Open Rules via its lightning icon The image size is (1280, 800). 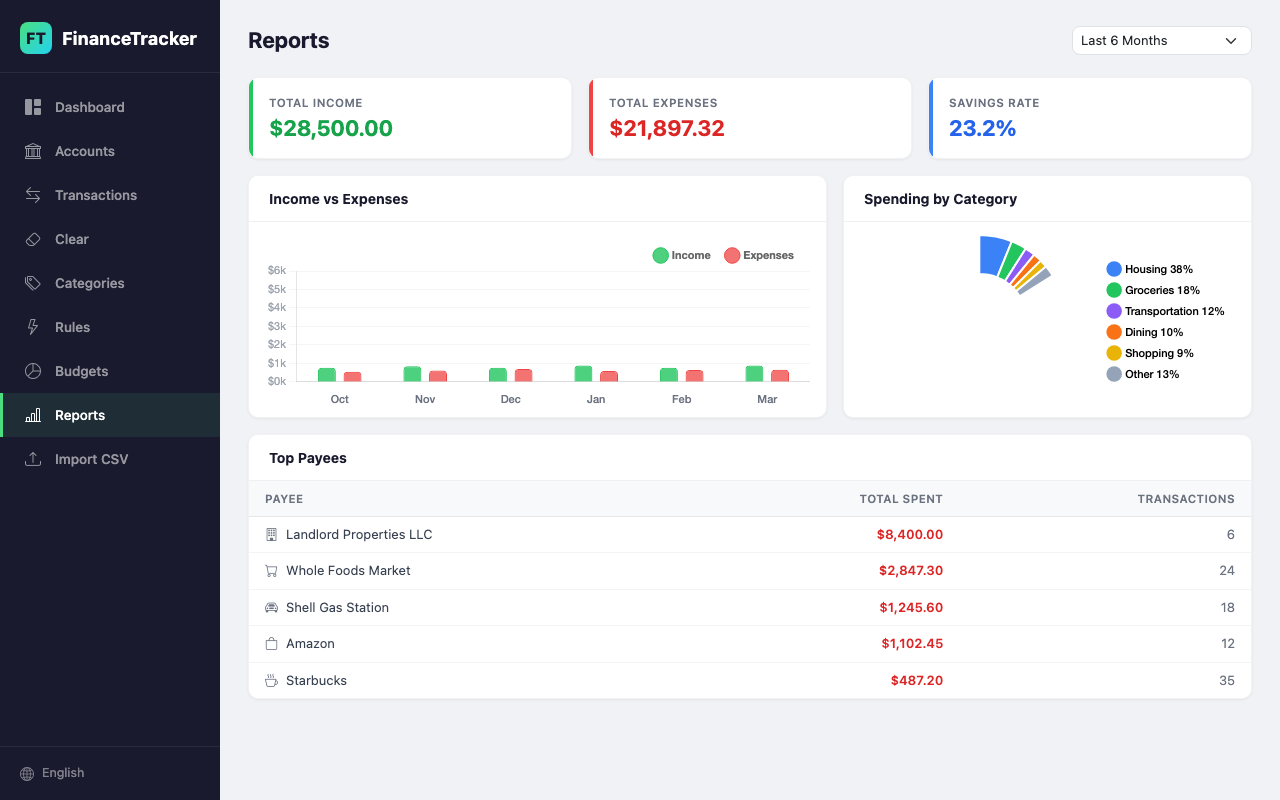click(33, 327)
